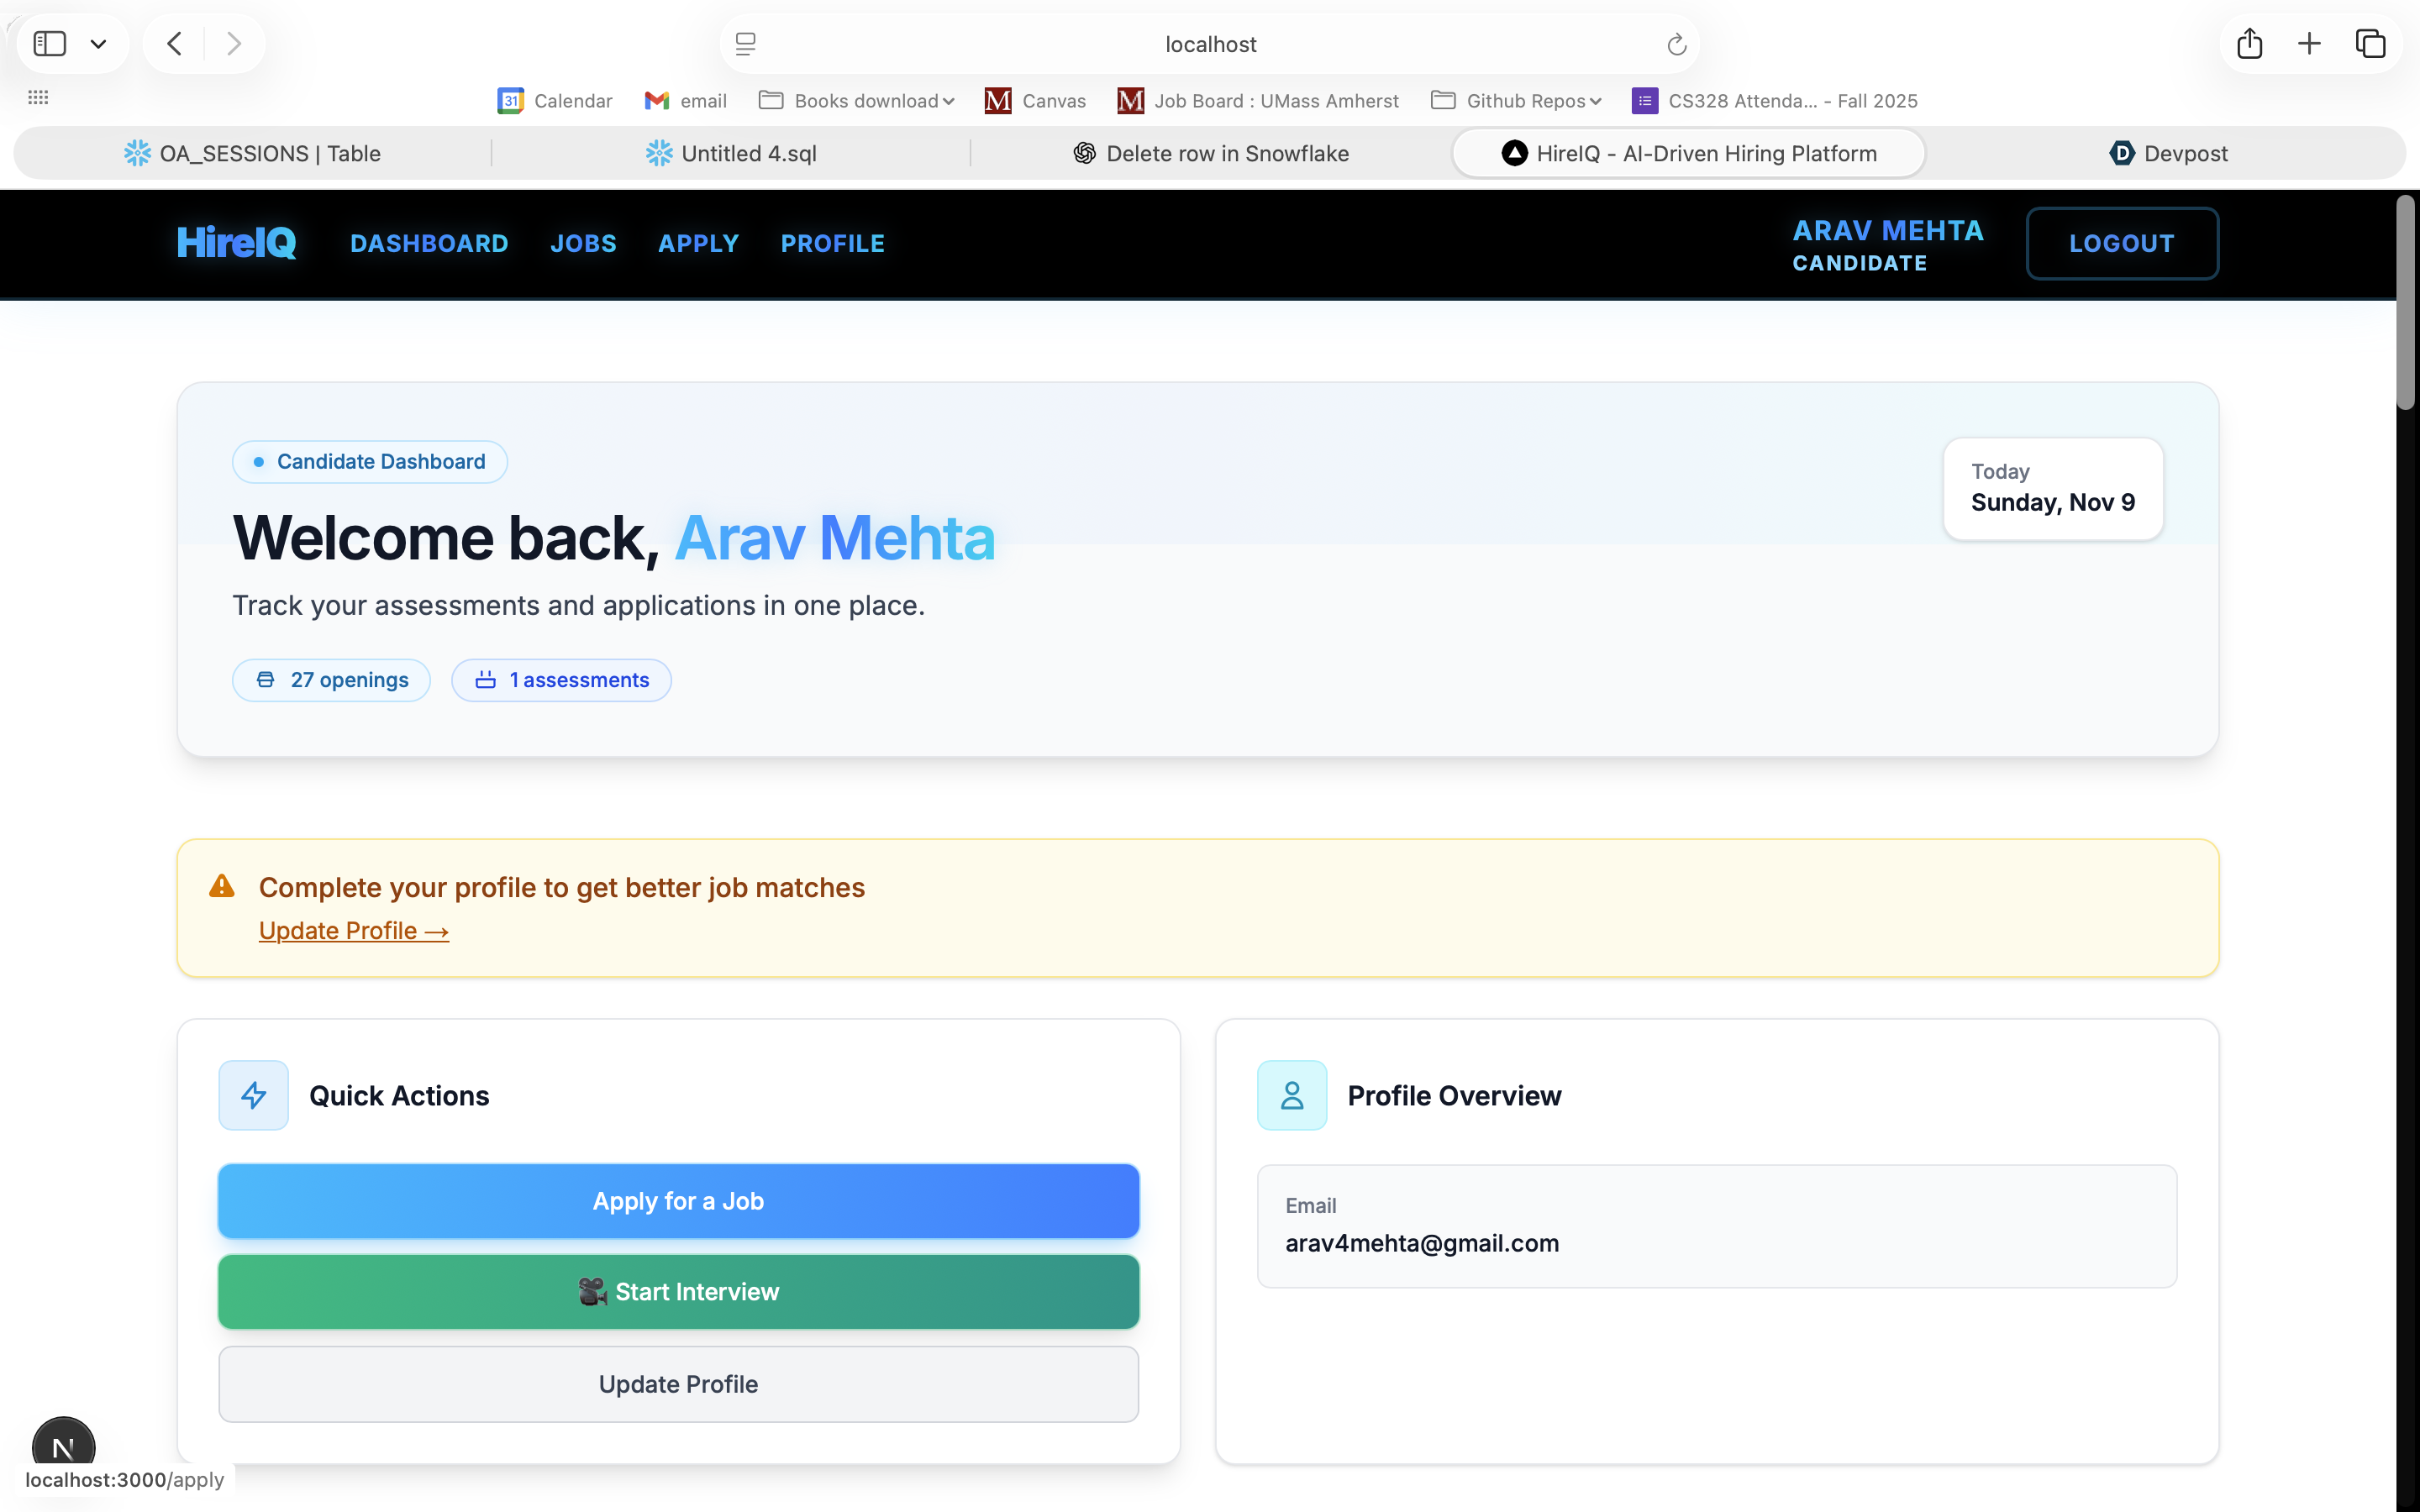Click the Profile Overview person icon
Viewport: 2420px width, 1512px height.
pyautogui.click(x=1292, y=1095)
